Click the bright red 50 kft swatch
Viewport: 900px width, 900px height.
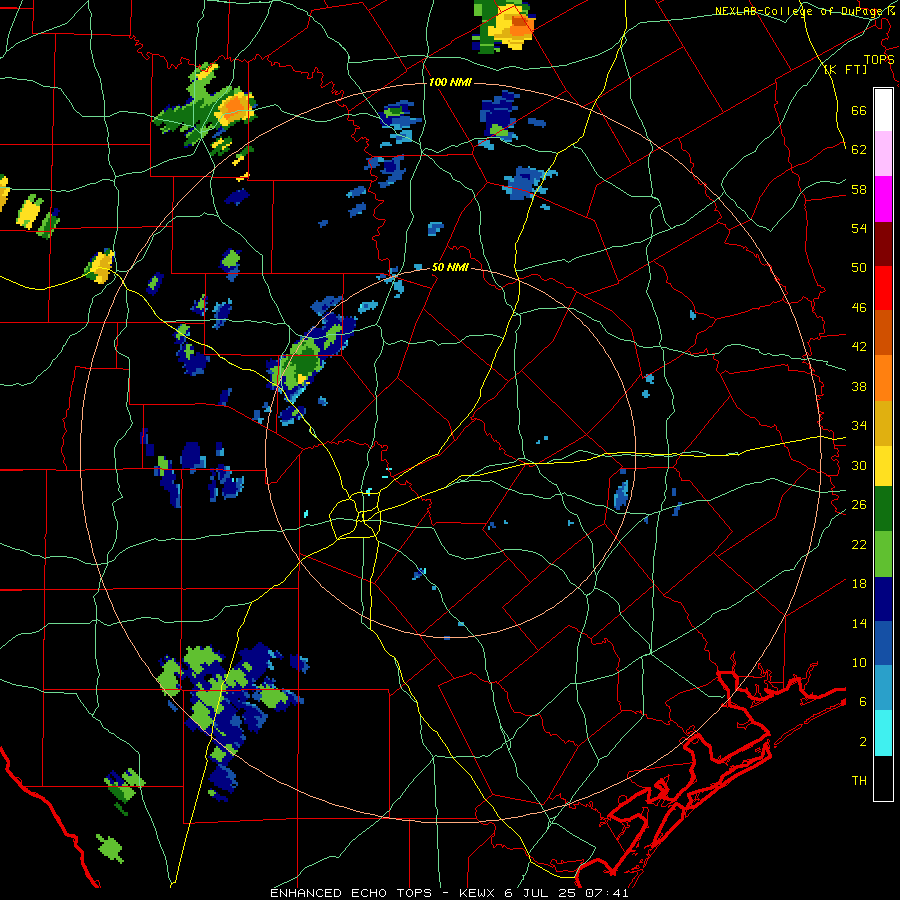(x=883, y=288)
